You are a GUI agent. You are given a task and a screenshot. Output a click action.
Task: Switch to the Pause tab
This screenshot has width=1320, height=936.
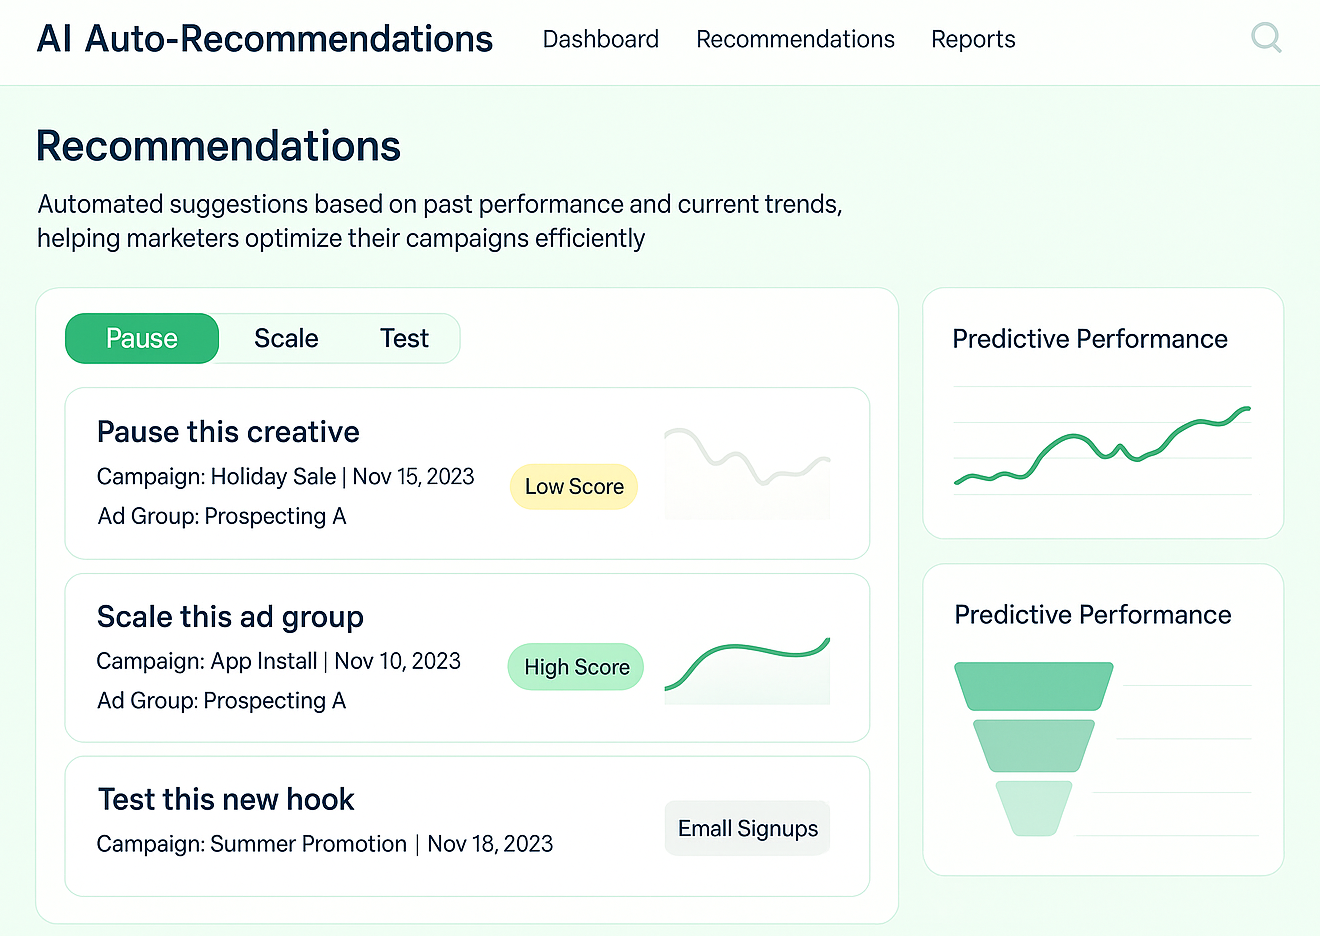coord(141,338)
